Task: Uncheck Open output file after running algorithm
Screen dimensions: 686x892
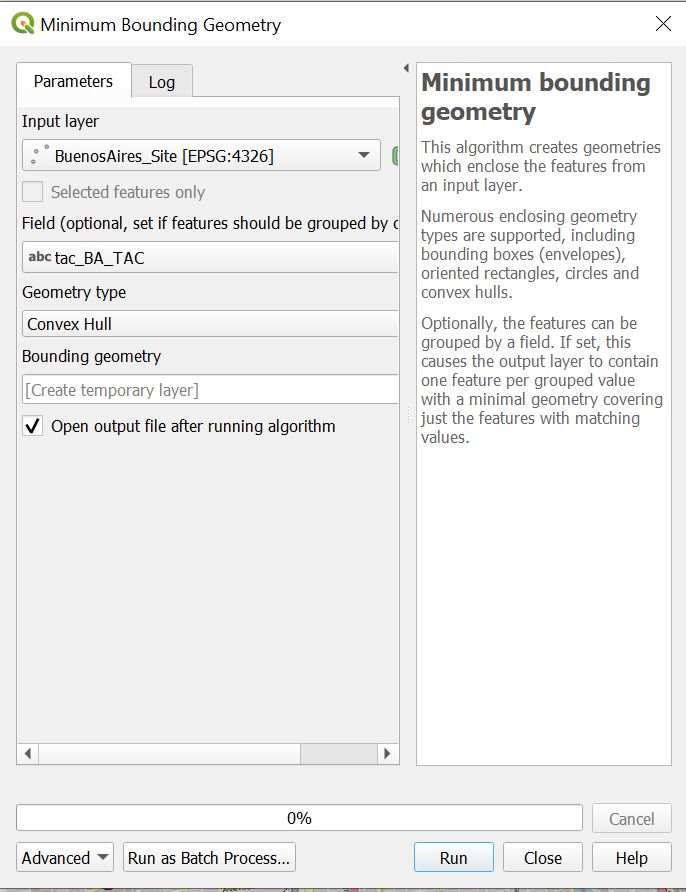Action: click(31, 426)
